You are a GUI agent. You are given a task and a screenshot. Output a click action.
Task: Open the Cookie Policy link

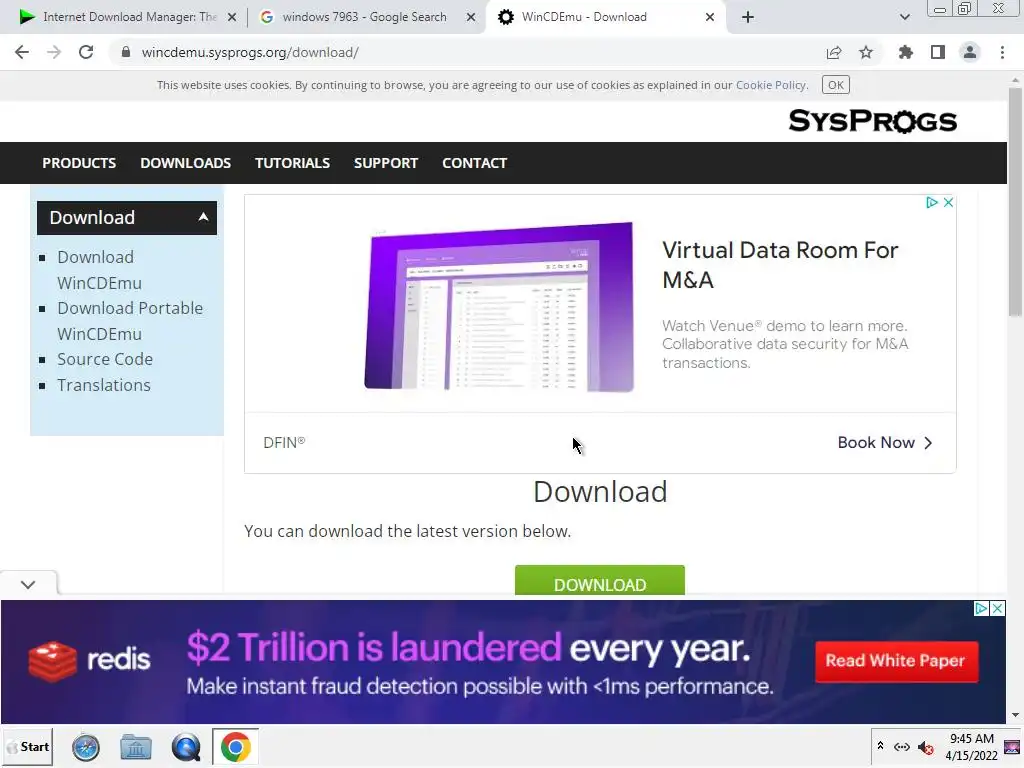(x=771, y=85)
